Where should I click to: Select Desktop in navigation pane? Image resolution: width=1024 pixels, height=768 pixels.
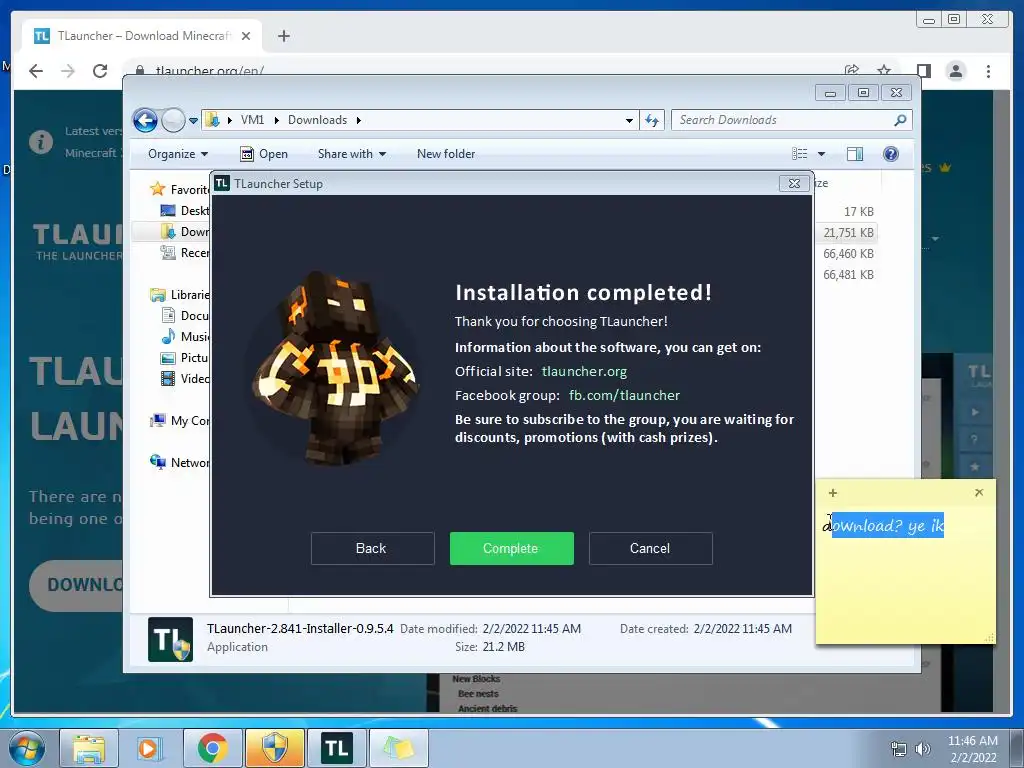click(x=185, y=210)
